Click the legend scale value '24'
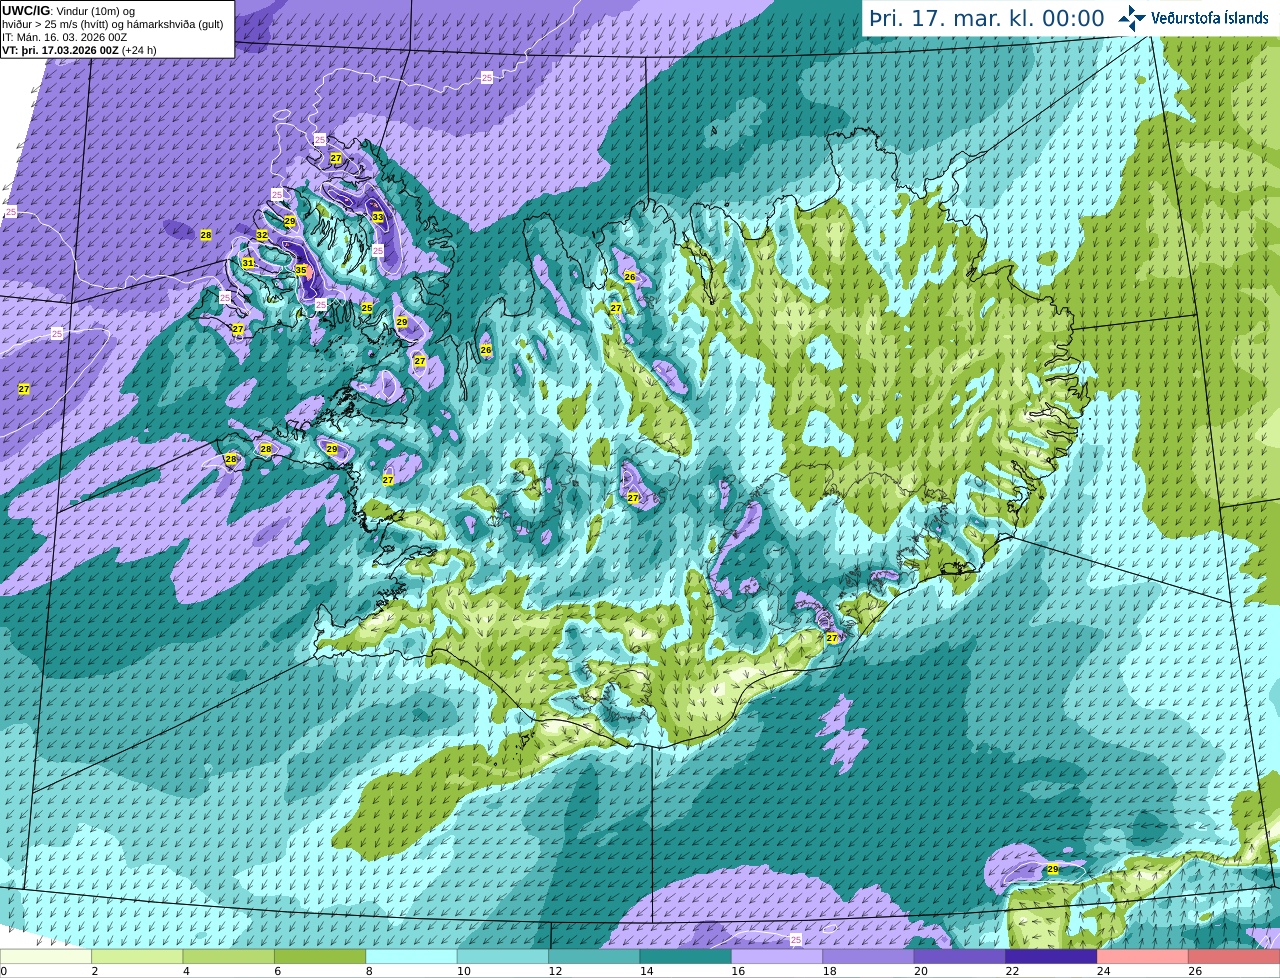Viewport: 1280px width, 978px height. pos(1102,971)
